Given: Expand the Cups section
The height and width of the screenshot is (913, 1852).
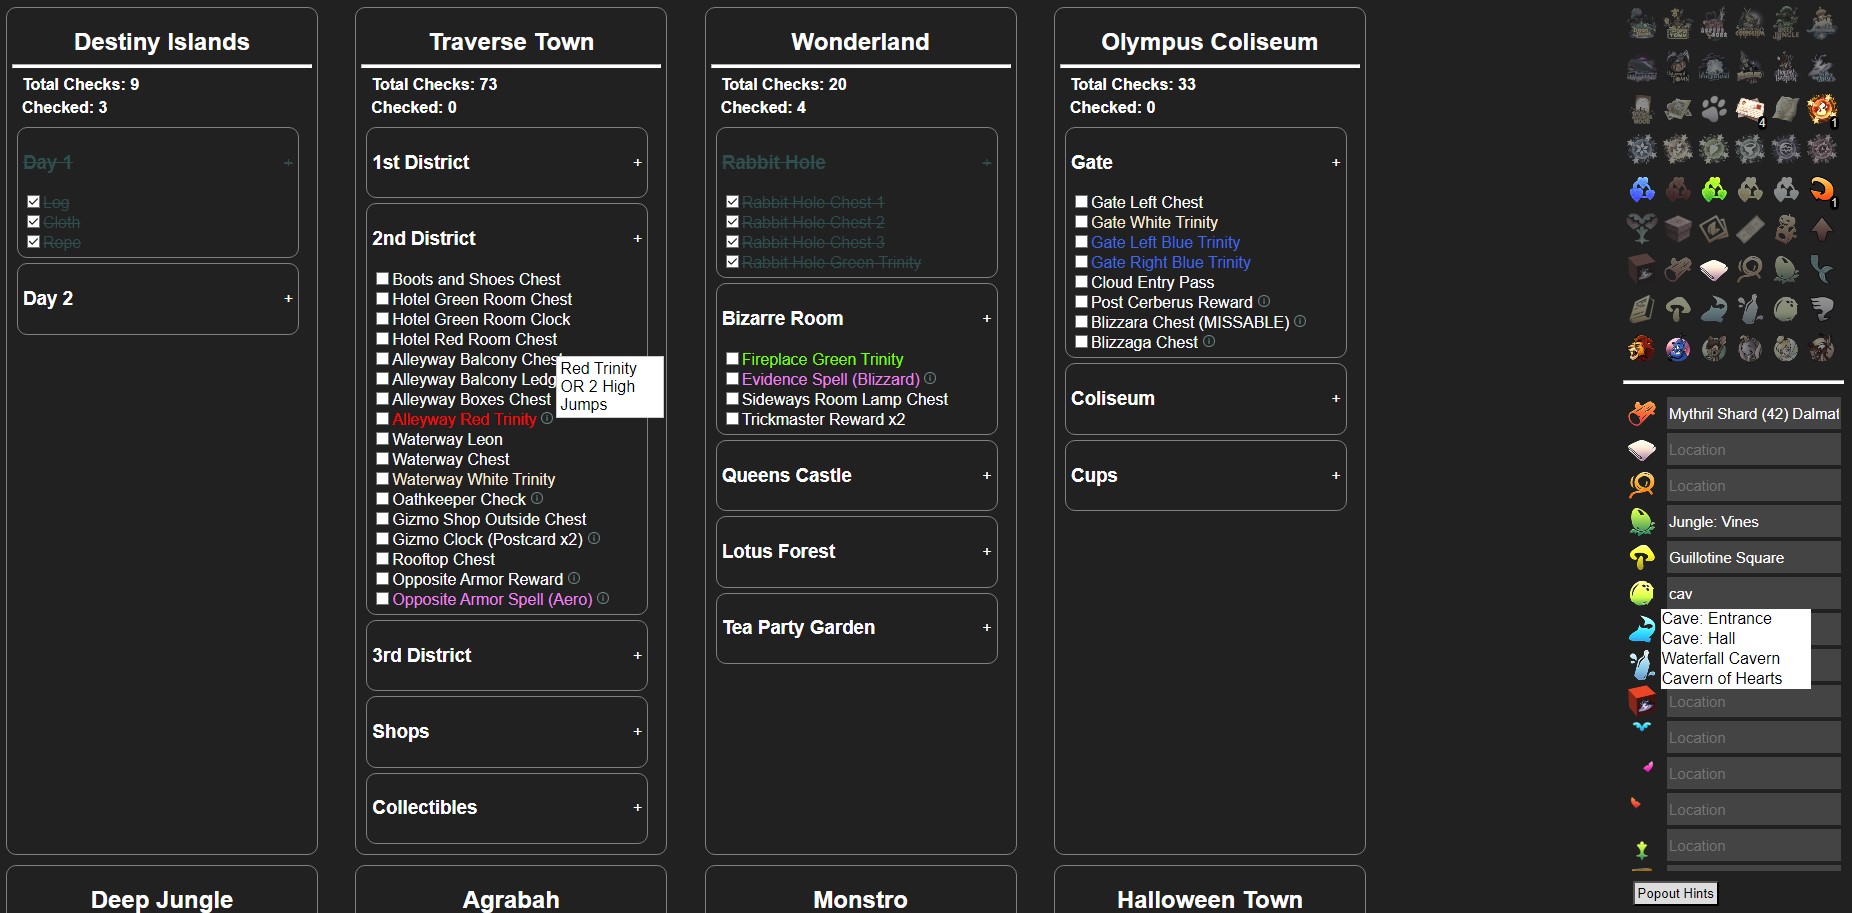Looking at the screenshot, I should pos(1335,475).
